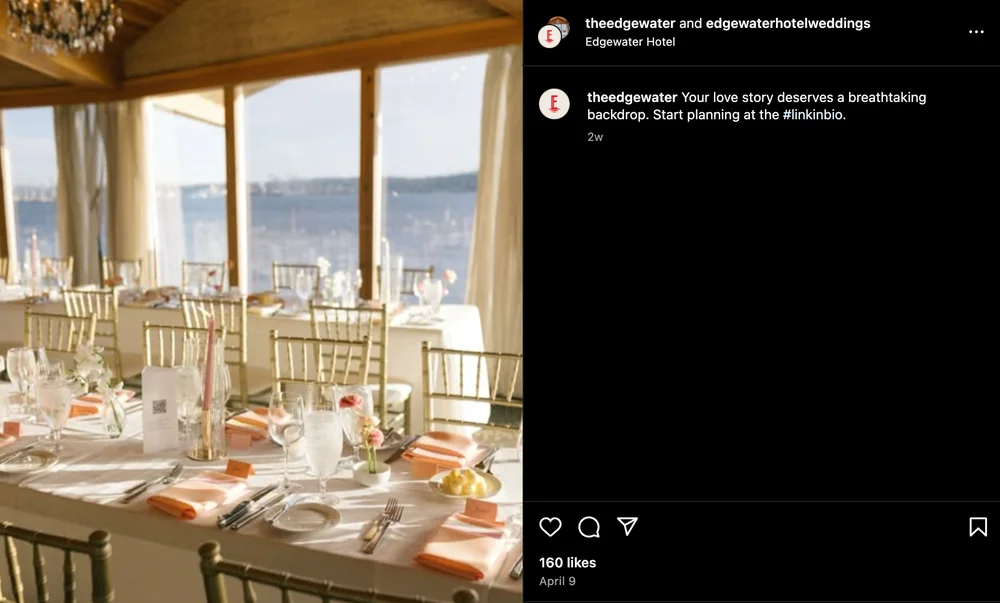The image size is (1000, 603).
Task: Click the wedding table photo
Action: point(261,302)
